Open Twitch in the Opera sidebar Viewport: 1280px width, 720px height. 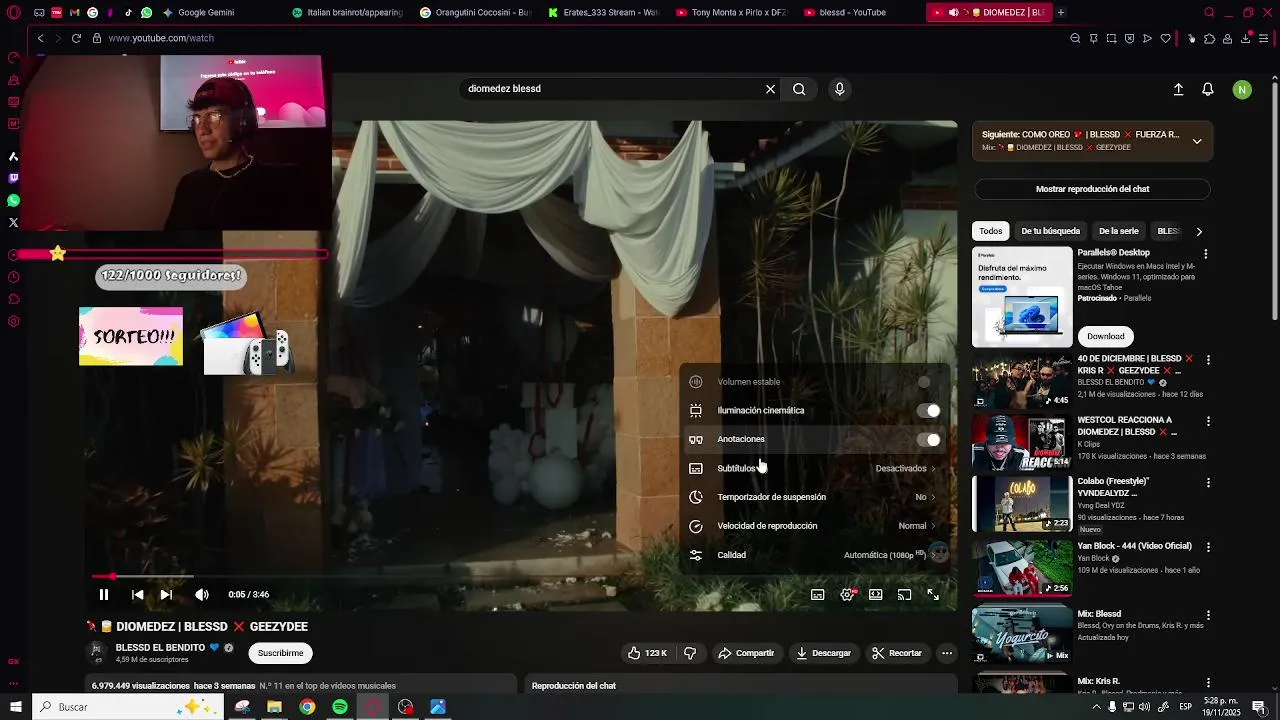pyautogui.click(x=13, y=178)
